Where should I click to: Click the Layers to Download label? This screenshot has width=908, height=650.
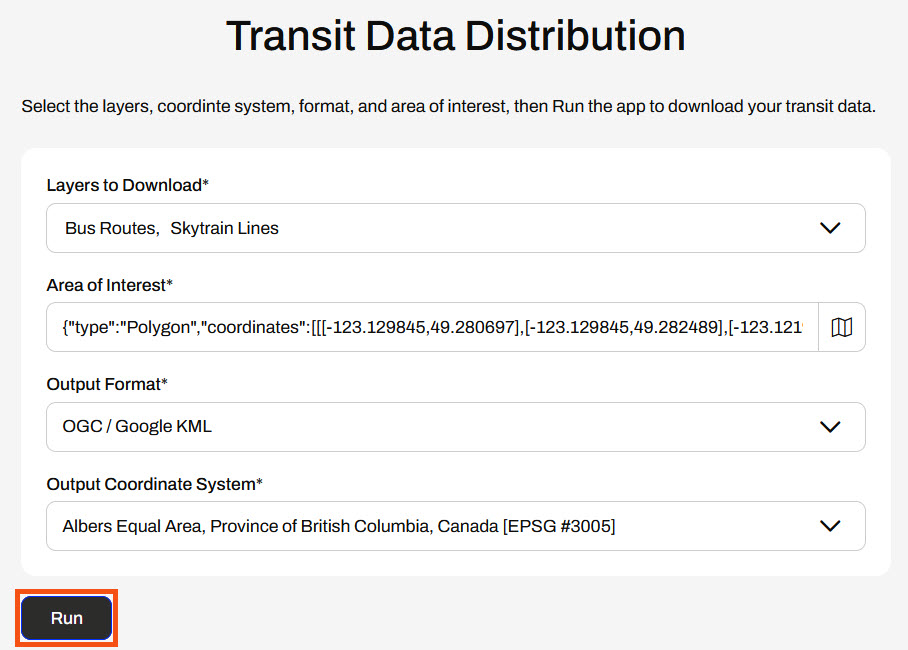tap(127, 185)
